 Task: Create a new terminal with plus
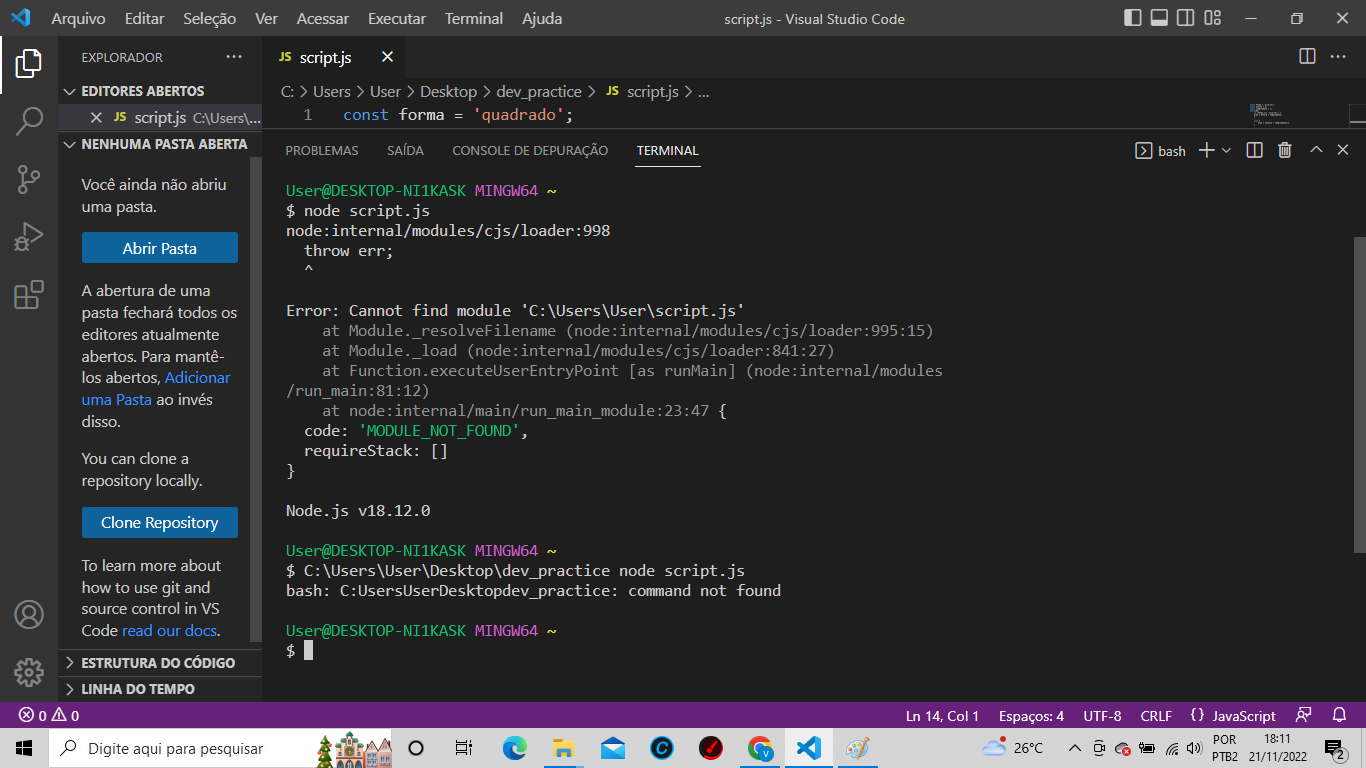(x=1206, y=150)
